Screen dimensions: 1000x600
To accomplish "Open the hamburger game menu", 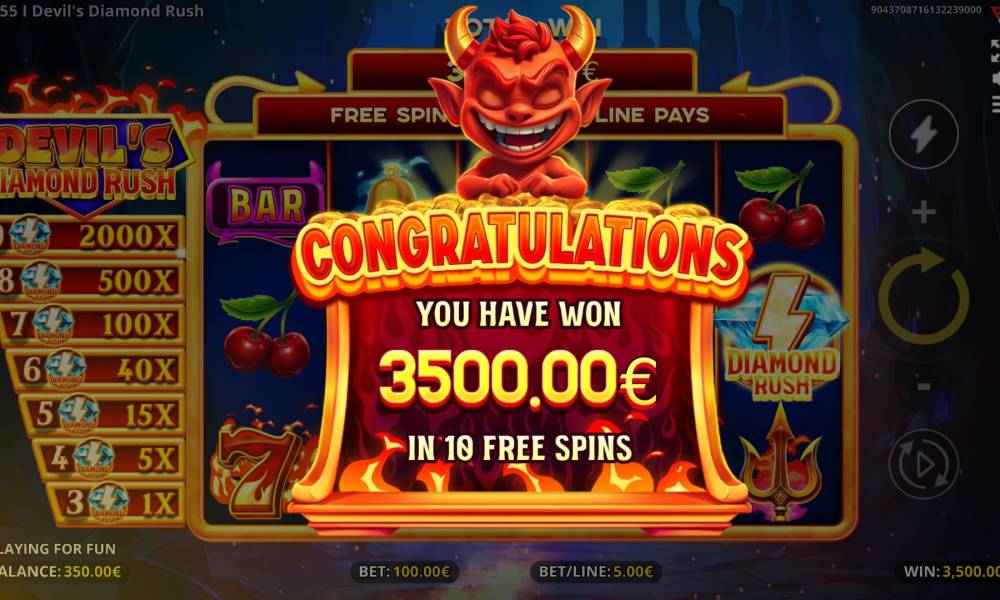I will pos(996,104).
